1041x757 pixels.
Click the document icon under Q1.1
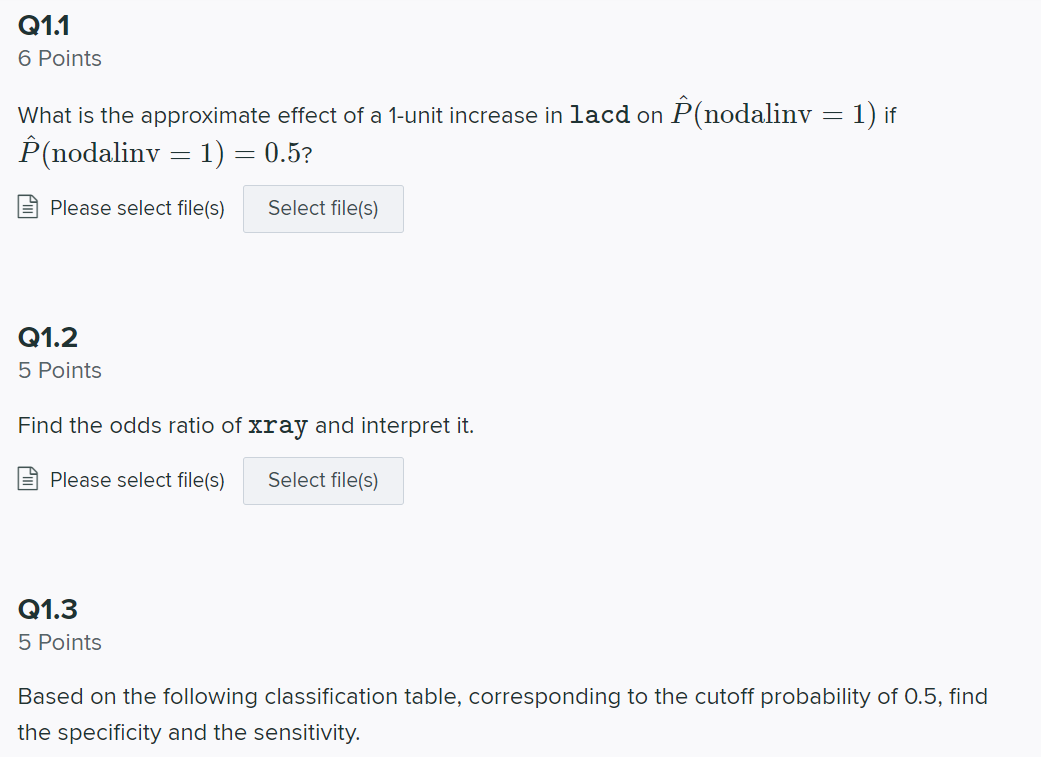(28, 207)
